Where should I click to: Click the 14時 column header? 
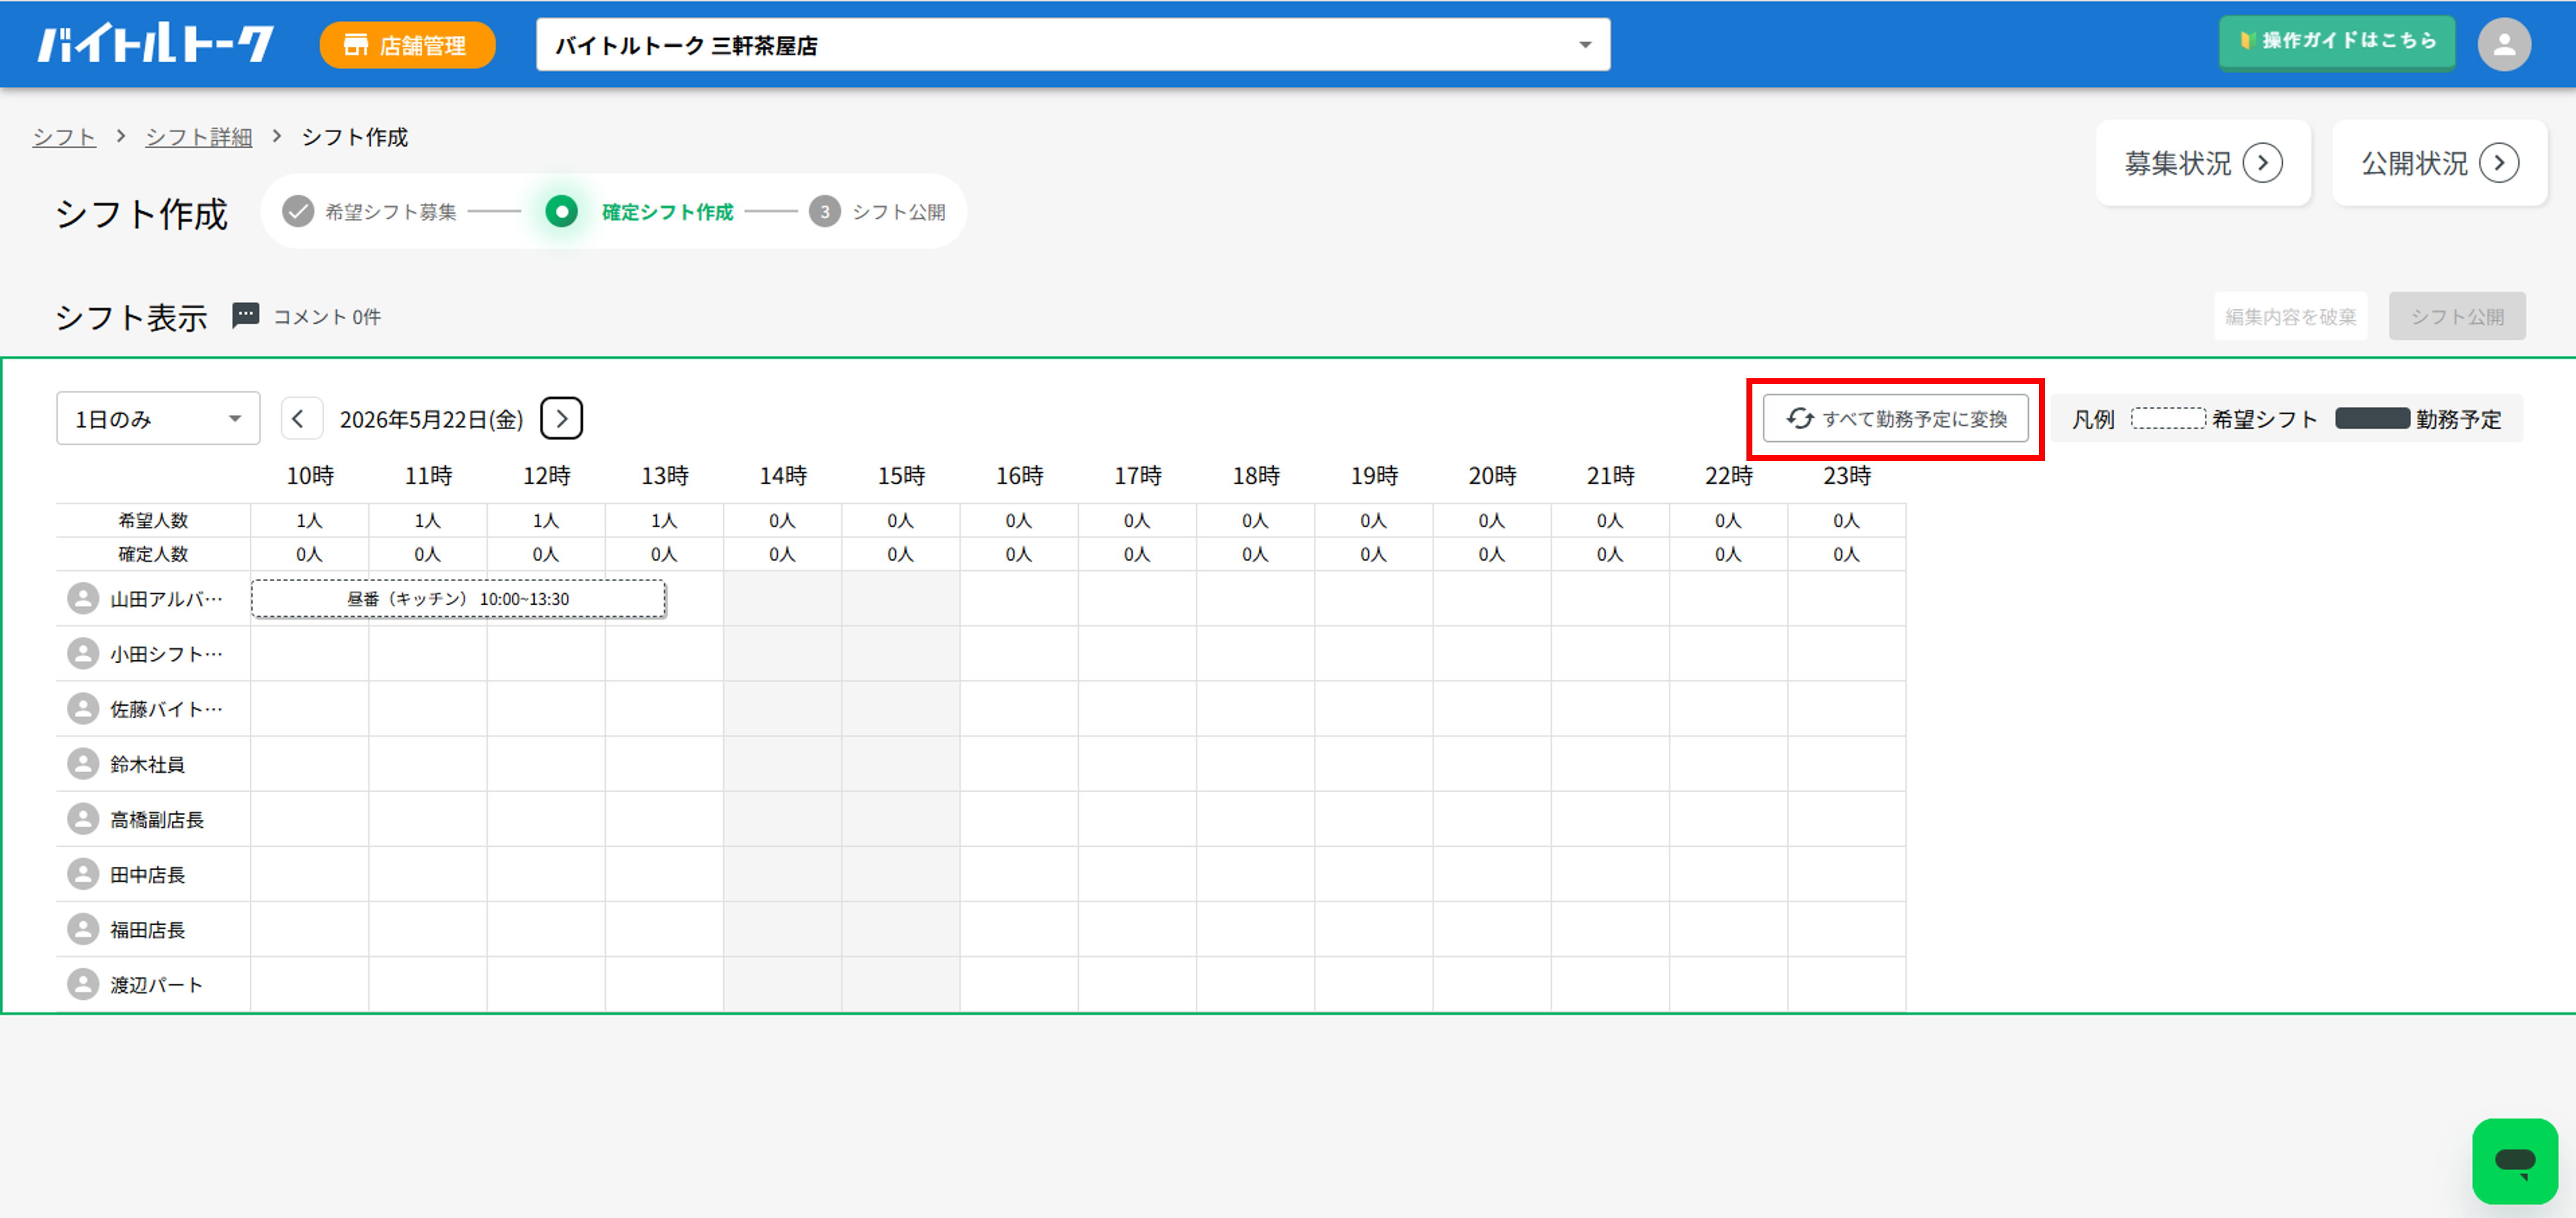(783, 476)
